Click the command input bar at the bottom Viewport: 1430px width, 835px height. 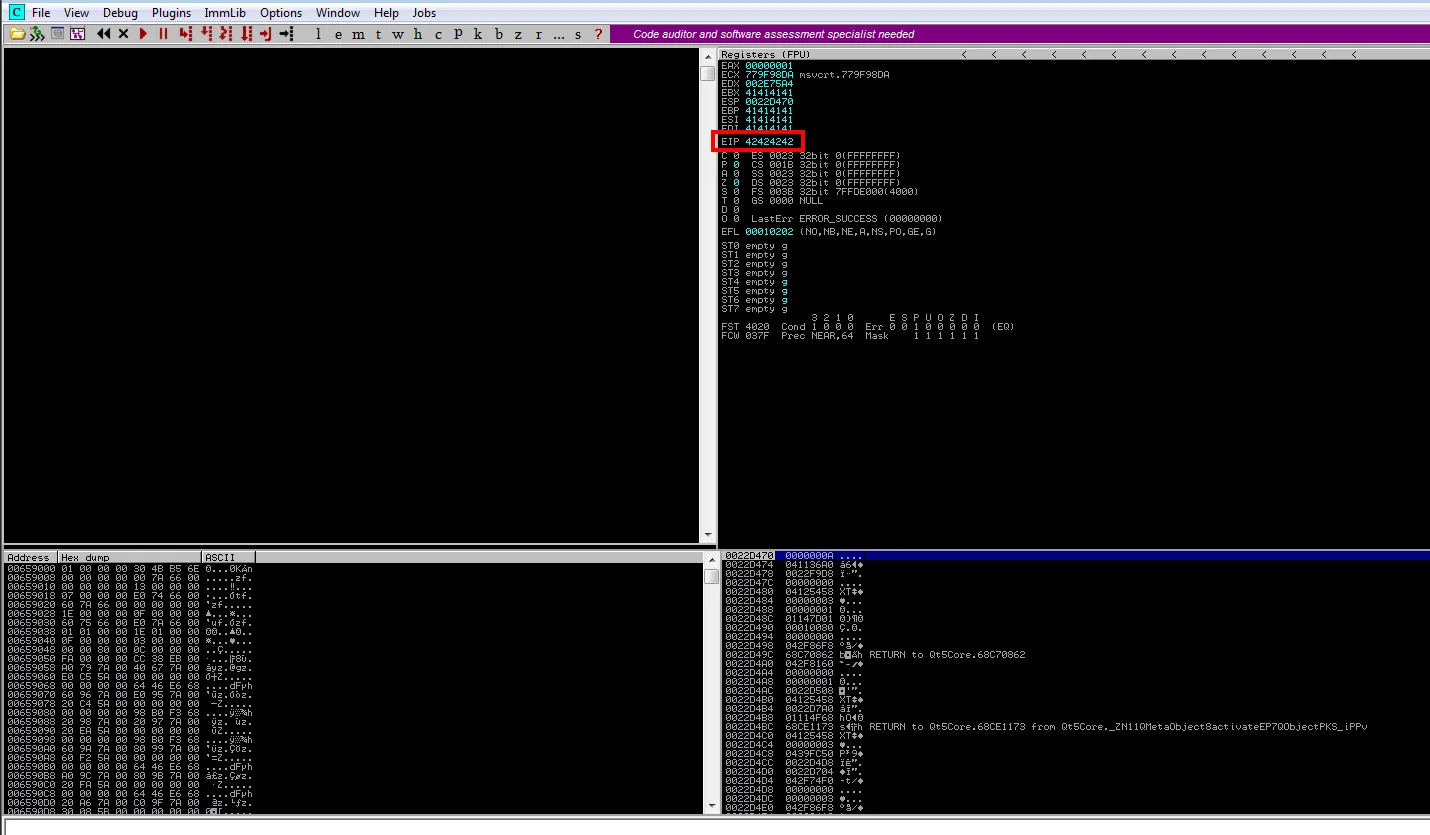(715, 827)
